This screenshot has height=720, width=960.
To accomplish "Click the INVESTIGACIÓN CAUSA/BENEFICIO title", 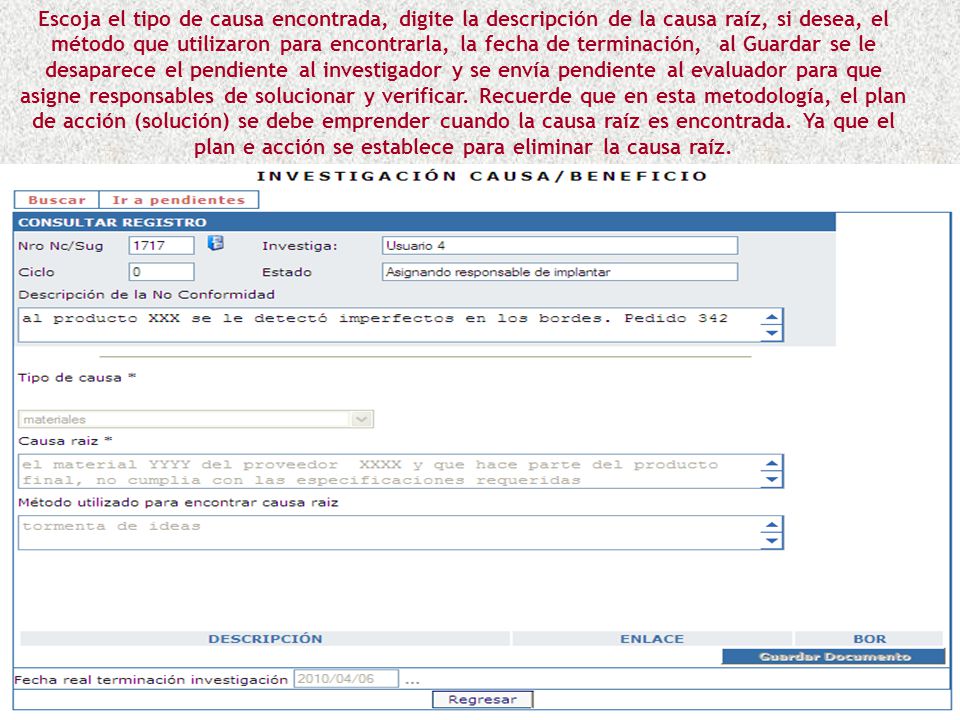I will (x=482, y=176).
